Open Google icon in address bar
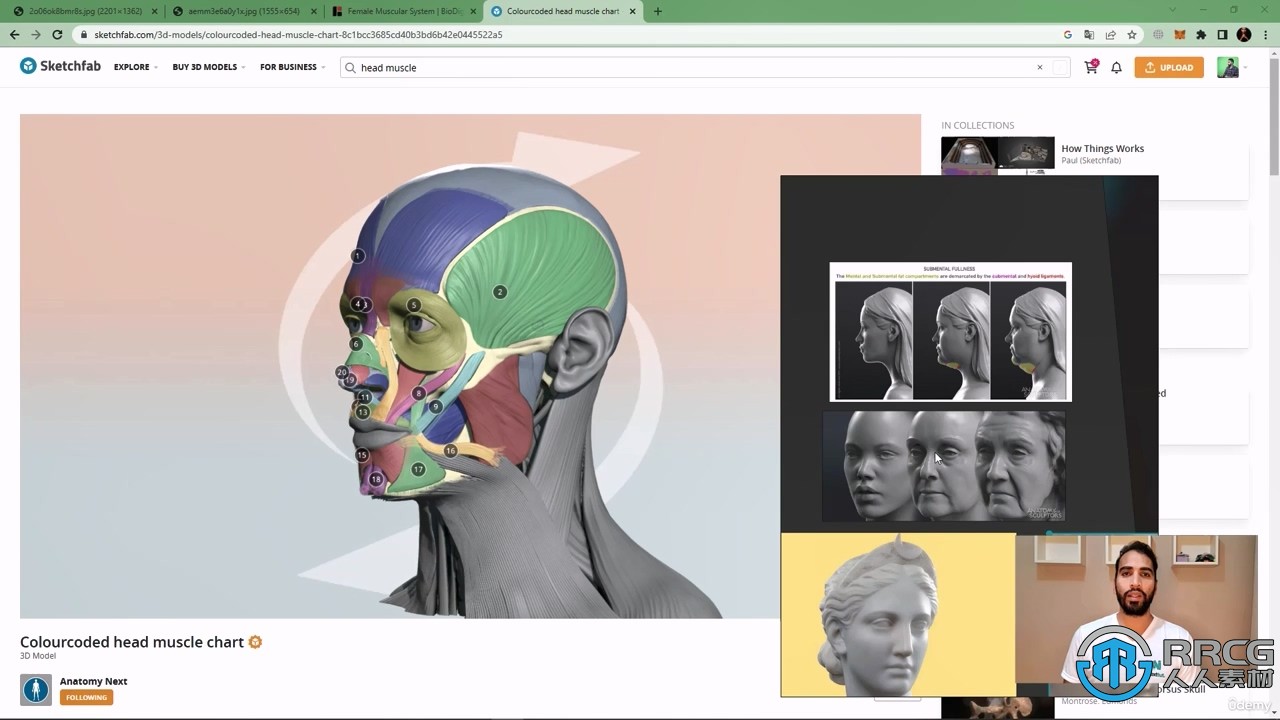Image resolution: width=1280 pixels, height=720 pixels. tap(1068, 34)
